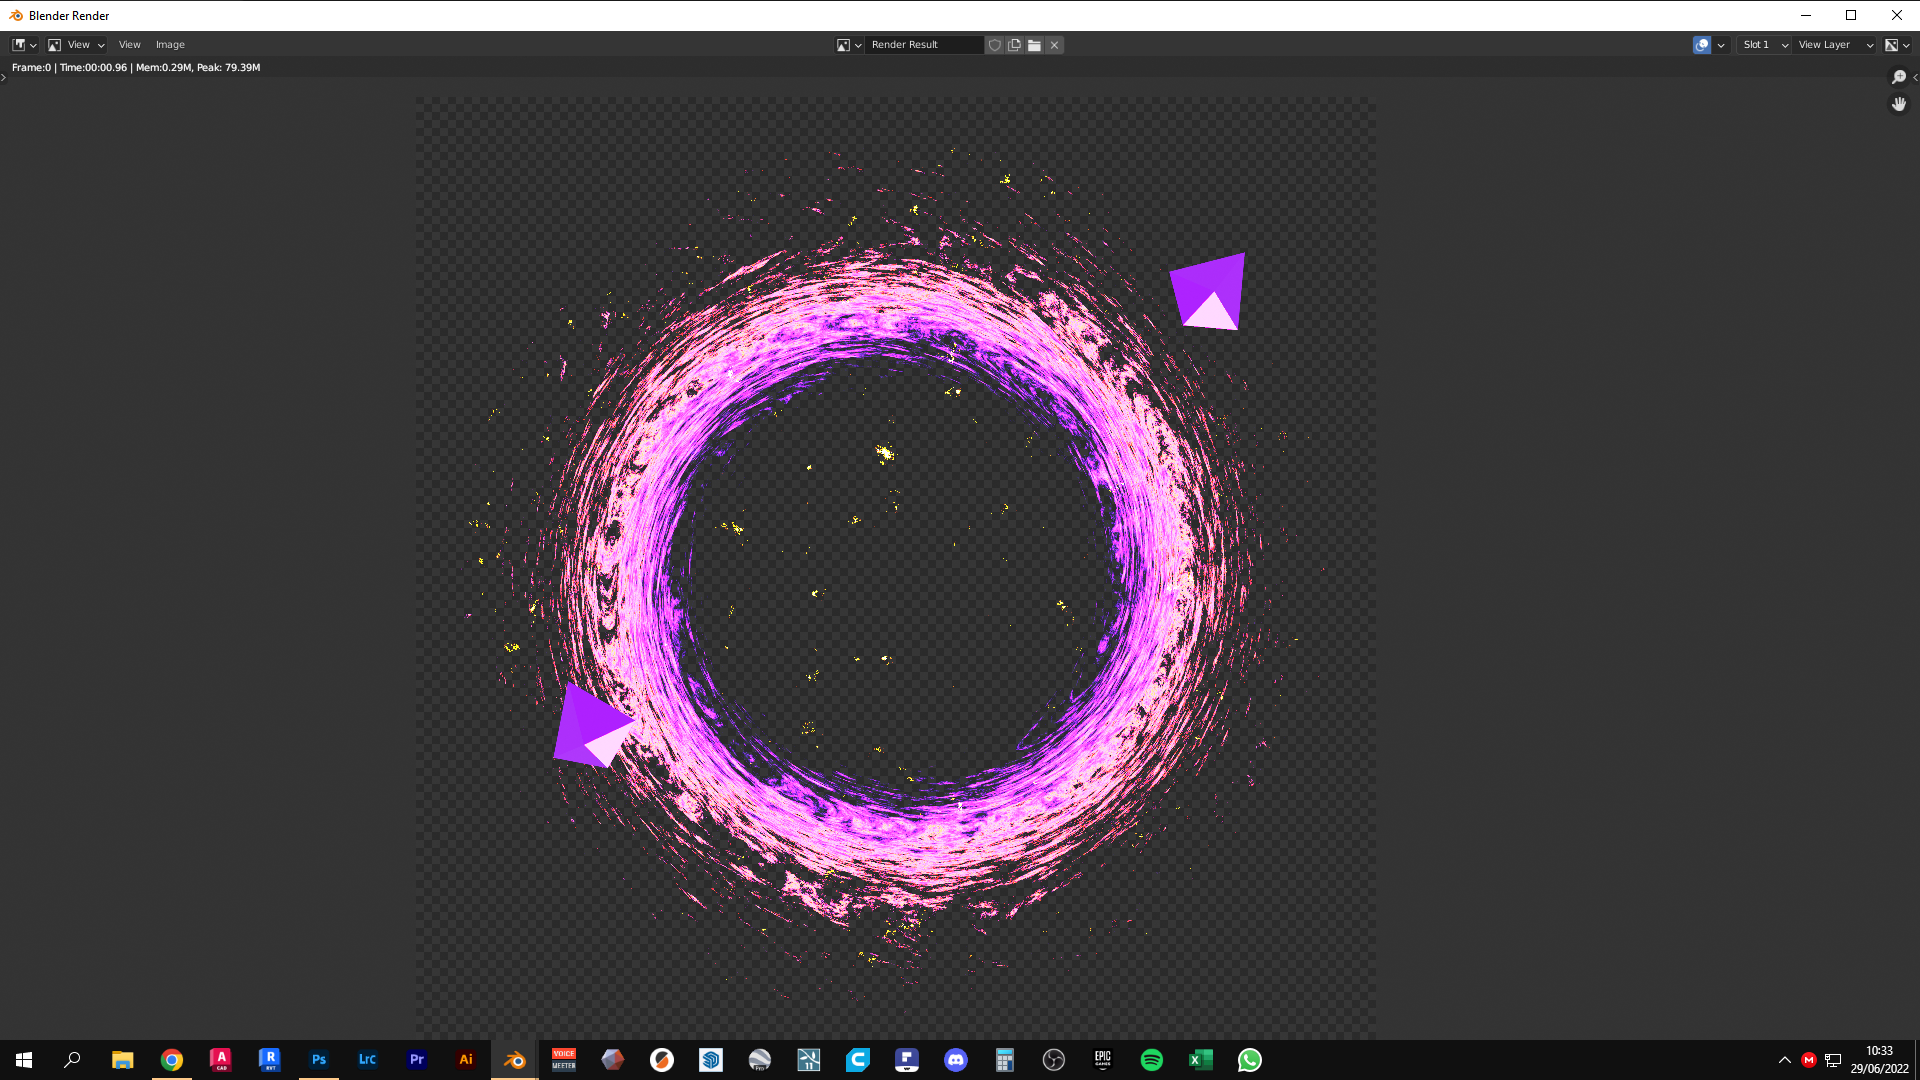Unlink the Render Result image with X
Screen dimensions: 1920x1080
1054,45
